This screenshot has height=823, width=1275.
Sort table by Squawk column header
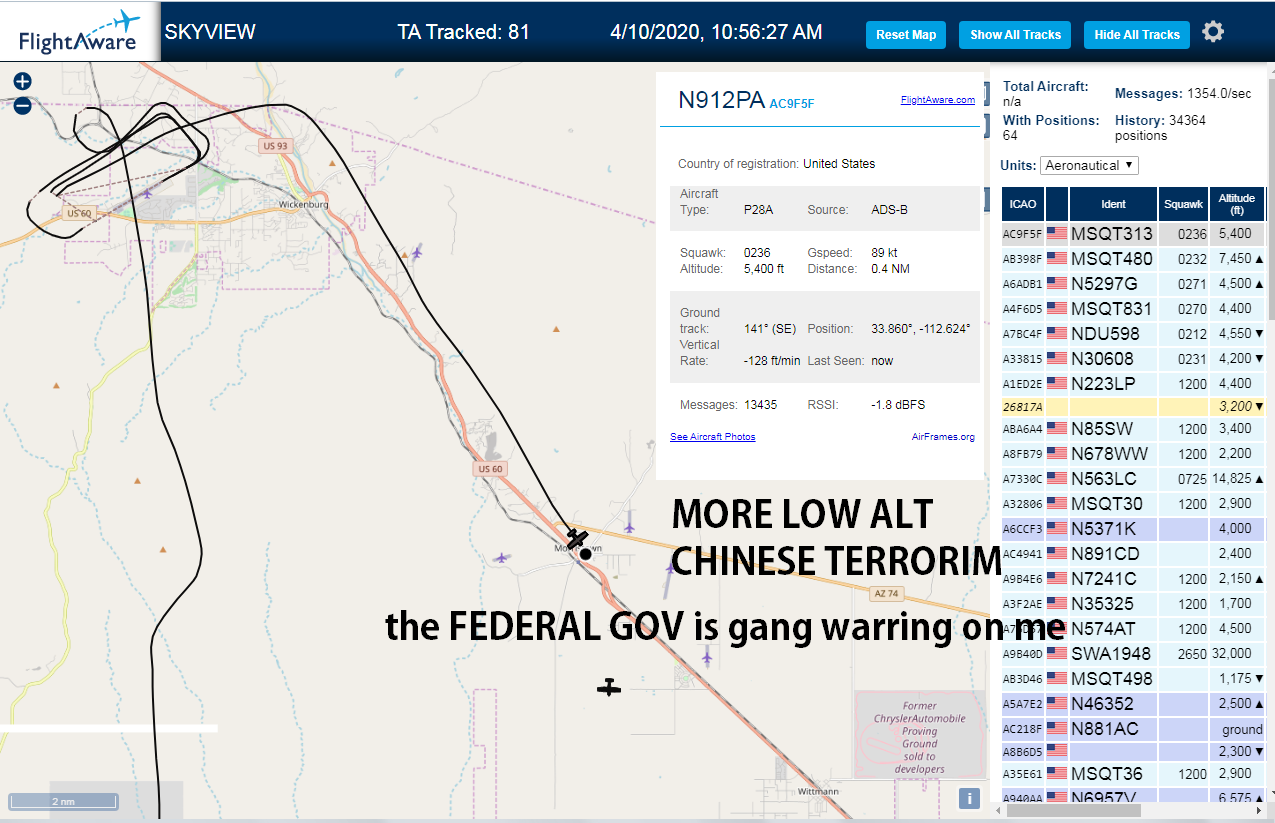[1183, 204]
